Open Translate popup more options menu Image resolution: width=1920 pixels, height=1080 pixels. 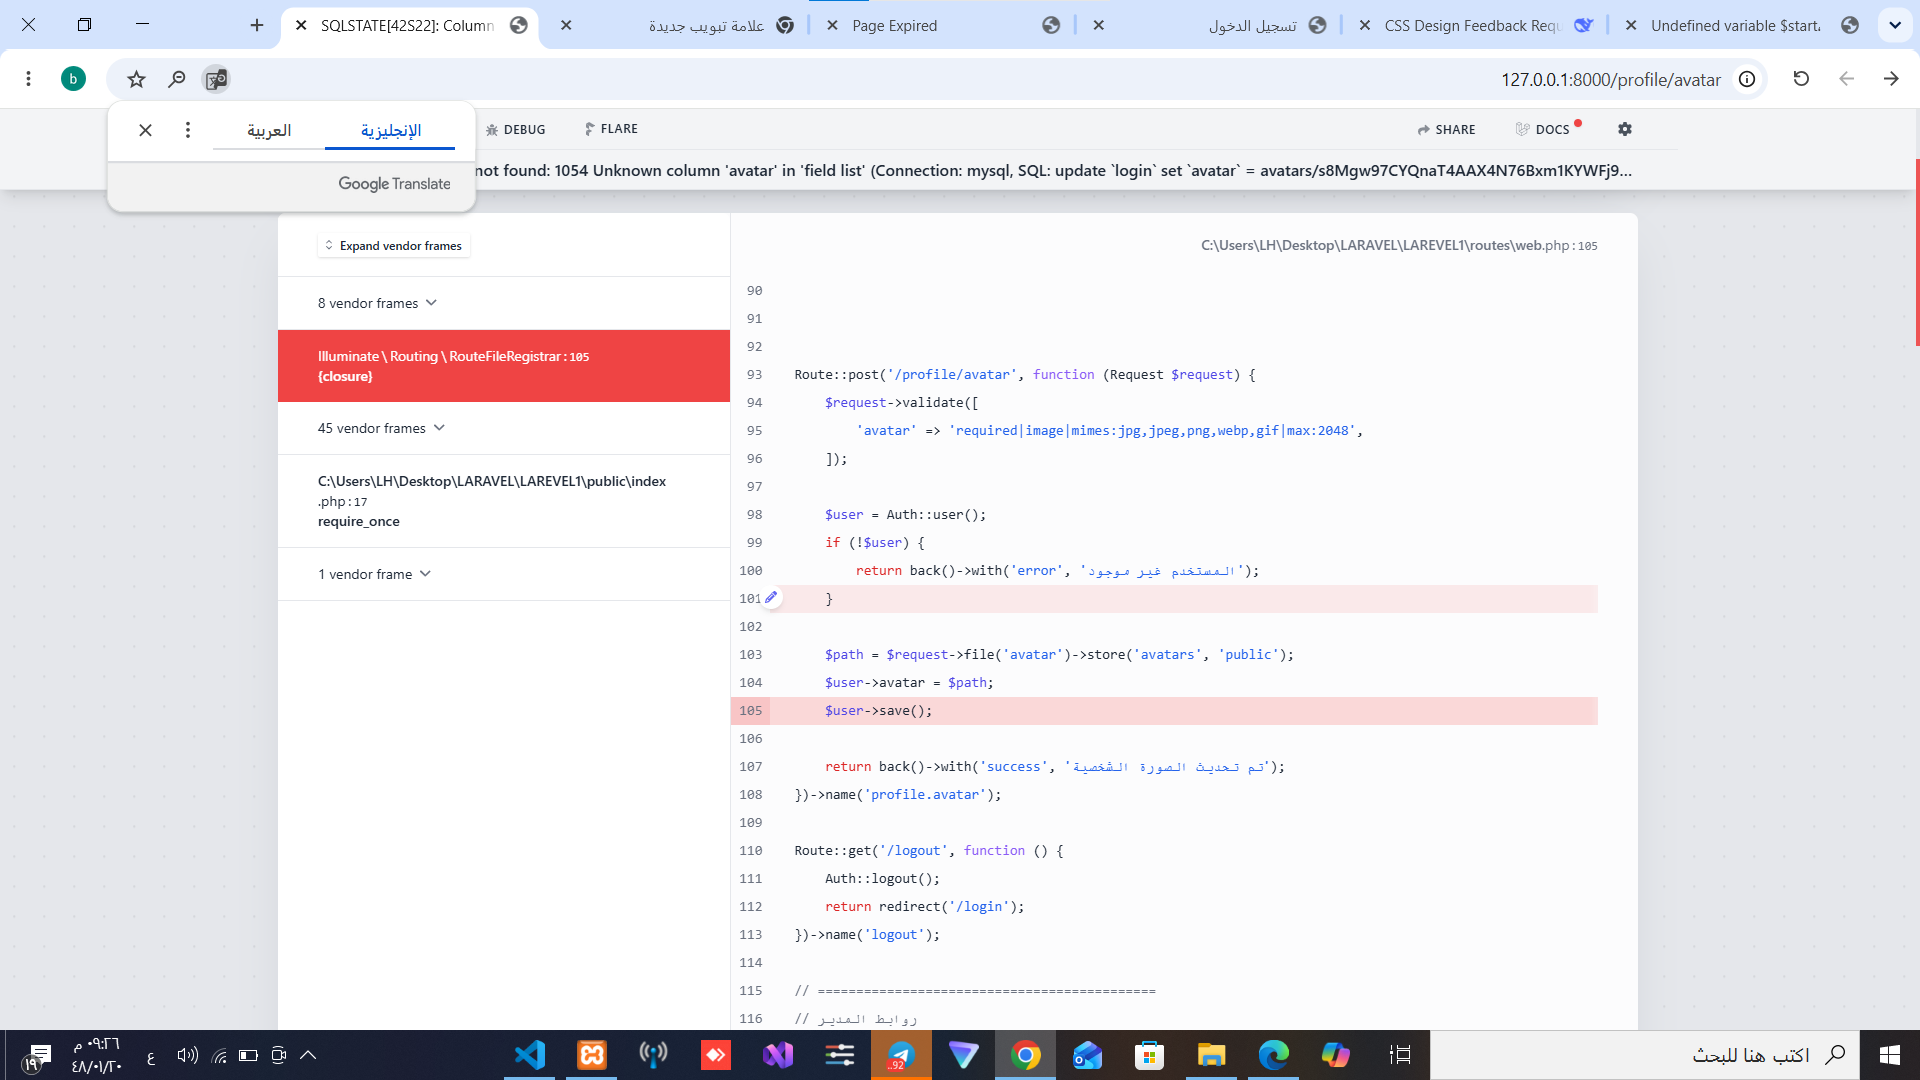click(188, 130)
